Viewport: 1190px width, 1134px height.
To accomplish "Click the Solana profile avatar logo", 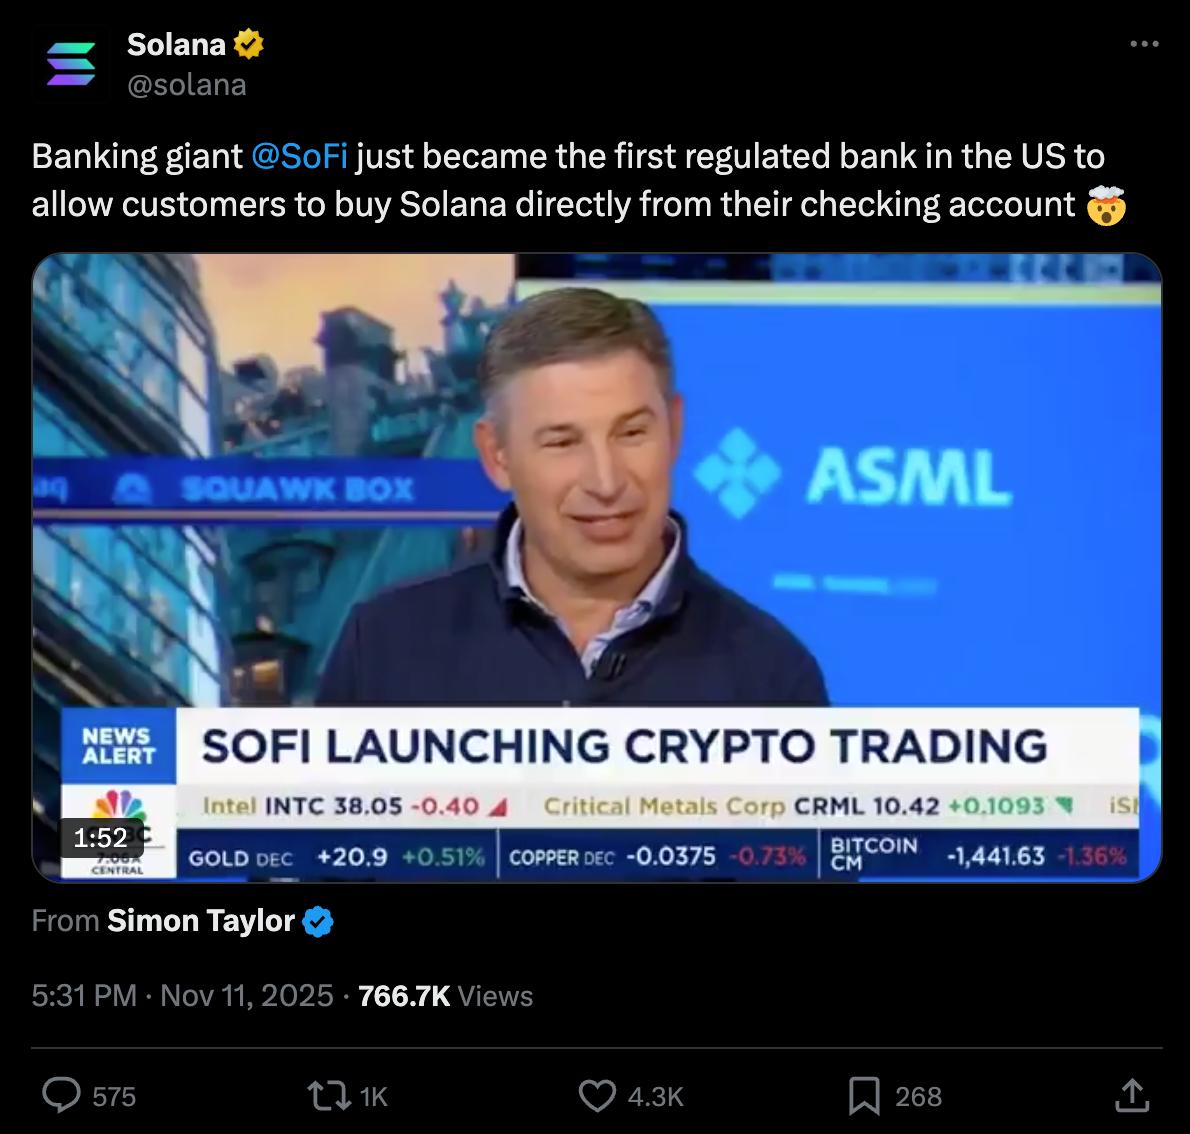I will 70,64.
